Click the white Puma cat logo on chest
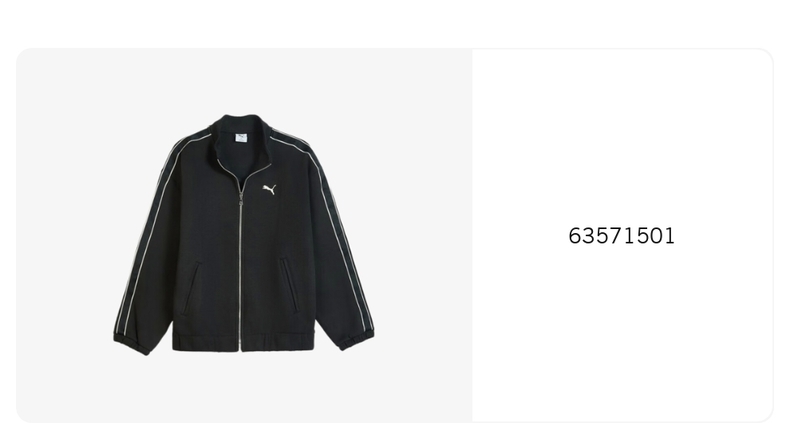Screen dimensions: 790x423 tap(270, 189)
